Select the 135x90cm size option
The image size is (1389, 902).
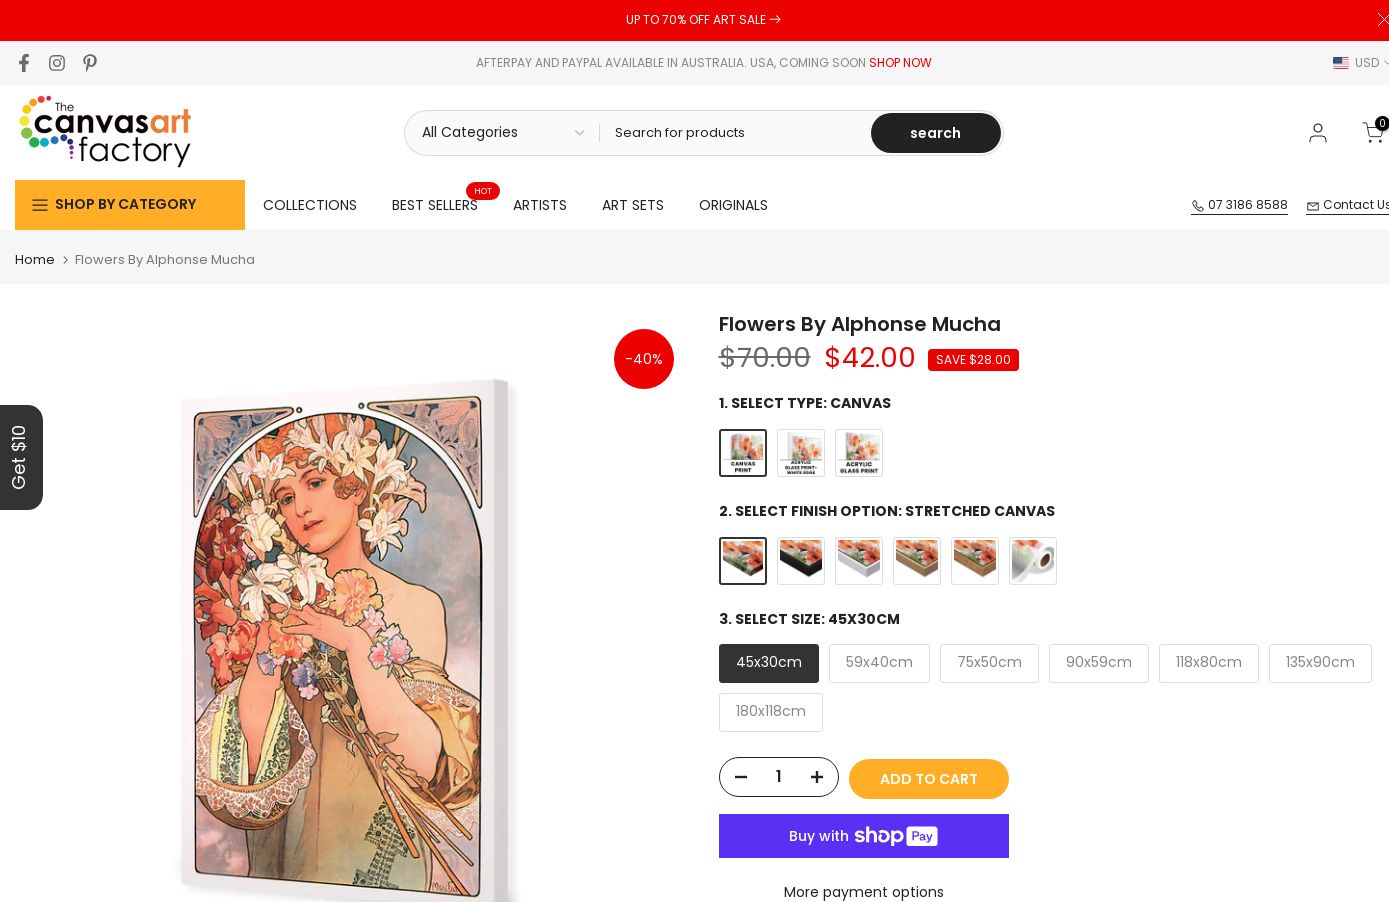(x=1320, y=663)
